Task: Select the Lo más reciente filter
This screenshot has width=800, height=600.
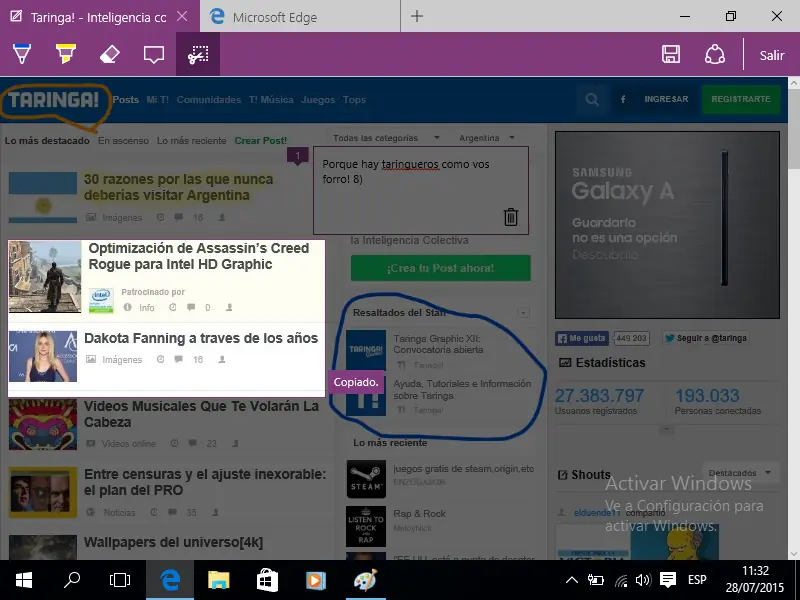Action: [x=191, y=140]
